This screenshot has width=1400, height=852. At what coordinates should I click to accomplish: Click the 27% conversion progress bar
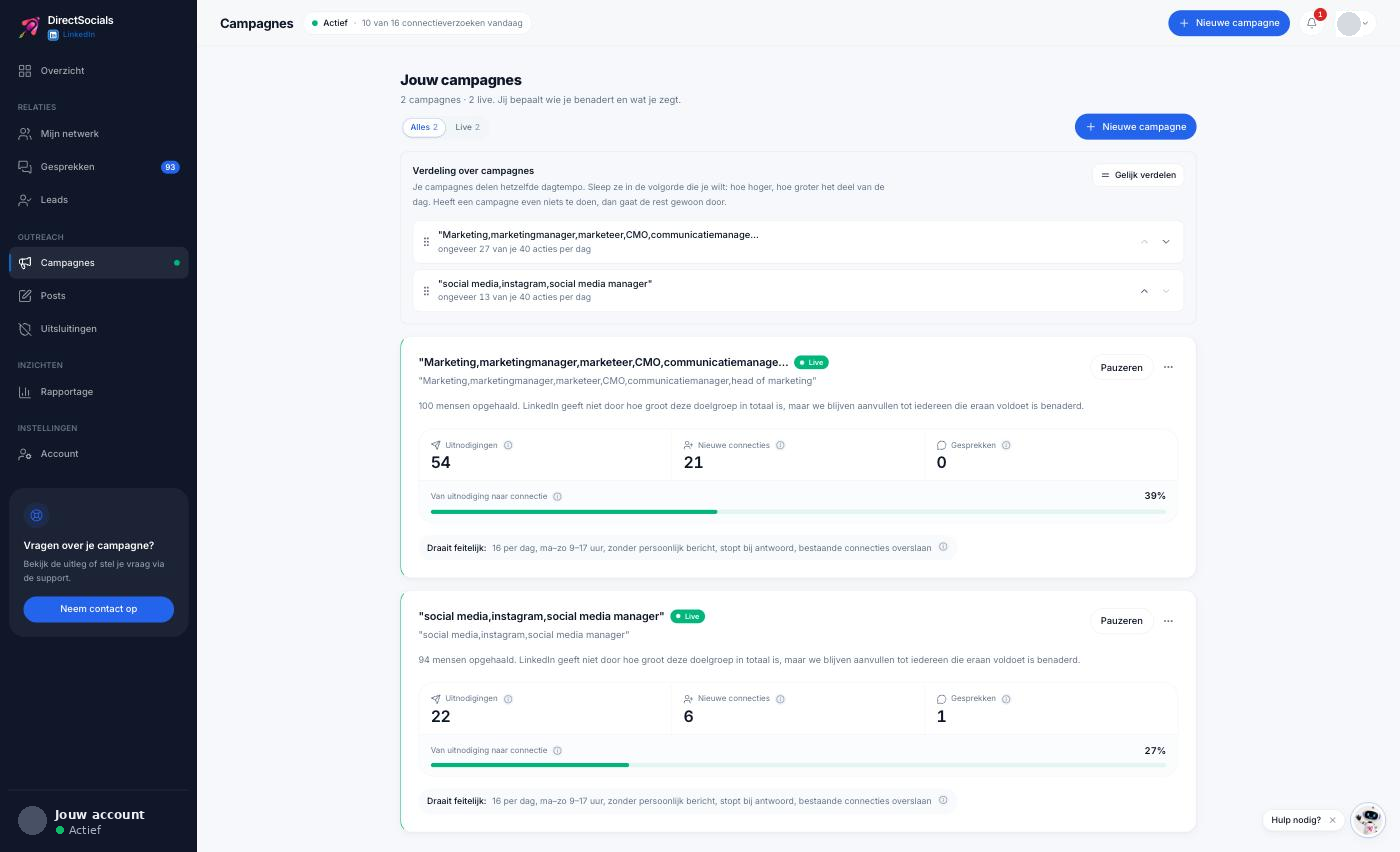798,765
